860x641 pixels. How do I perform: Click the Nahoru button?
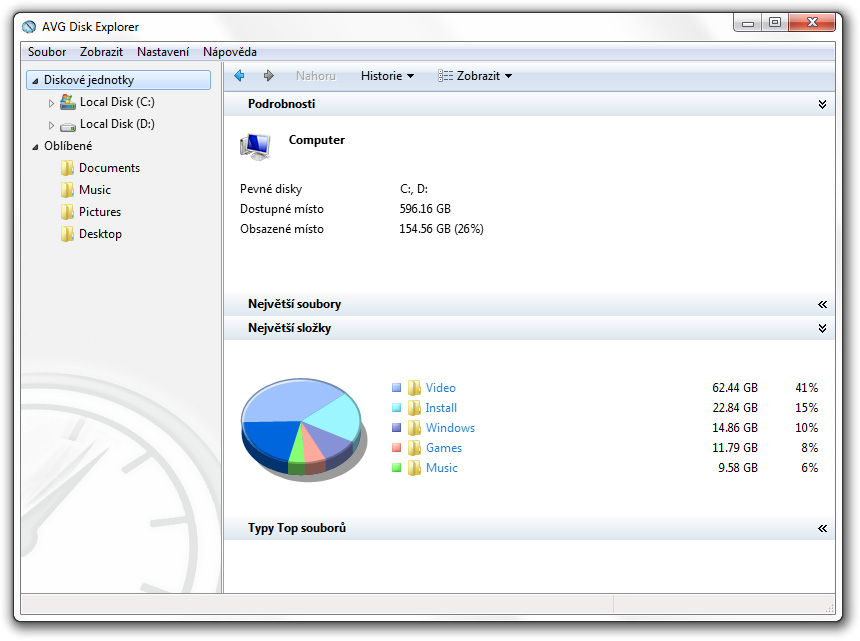coord(315,76)
